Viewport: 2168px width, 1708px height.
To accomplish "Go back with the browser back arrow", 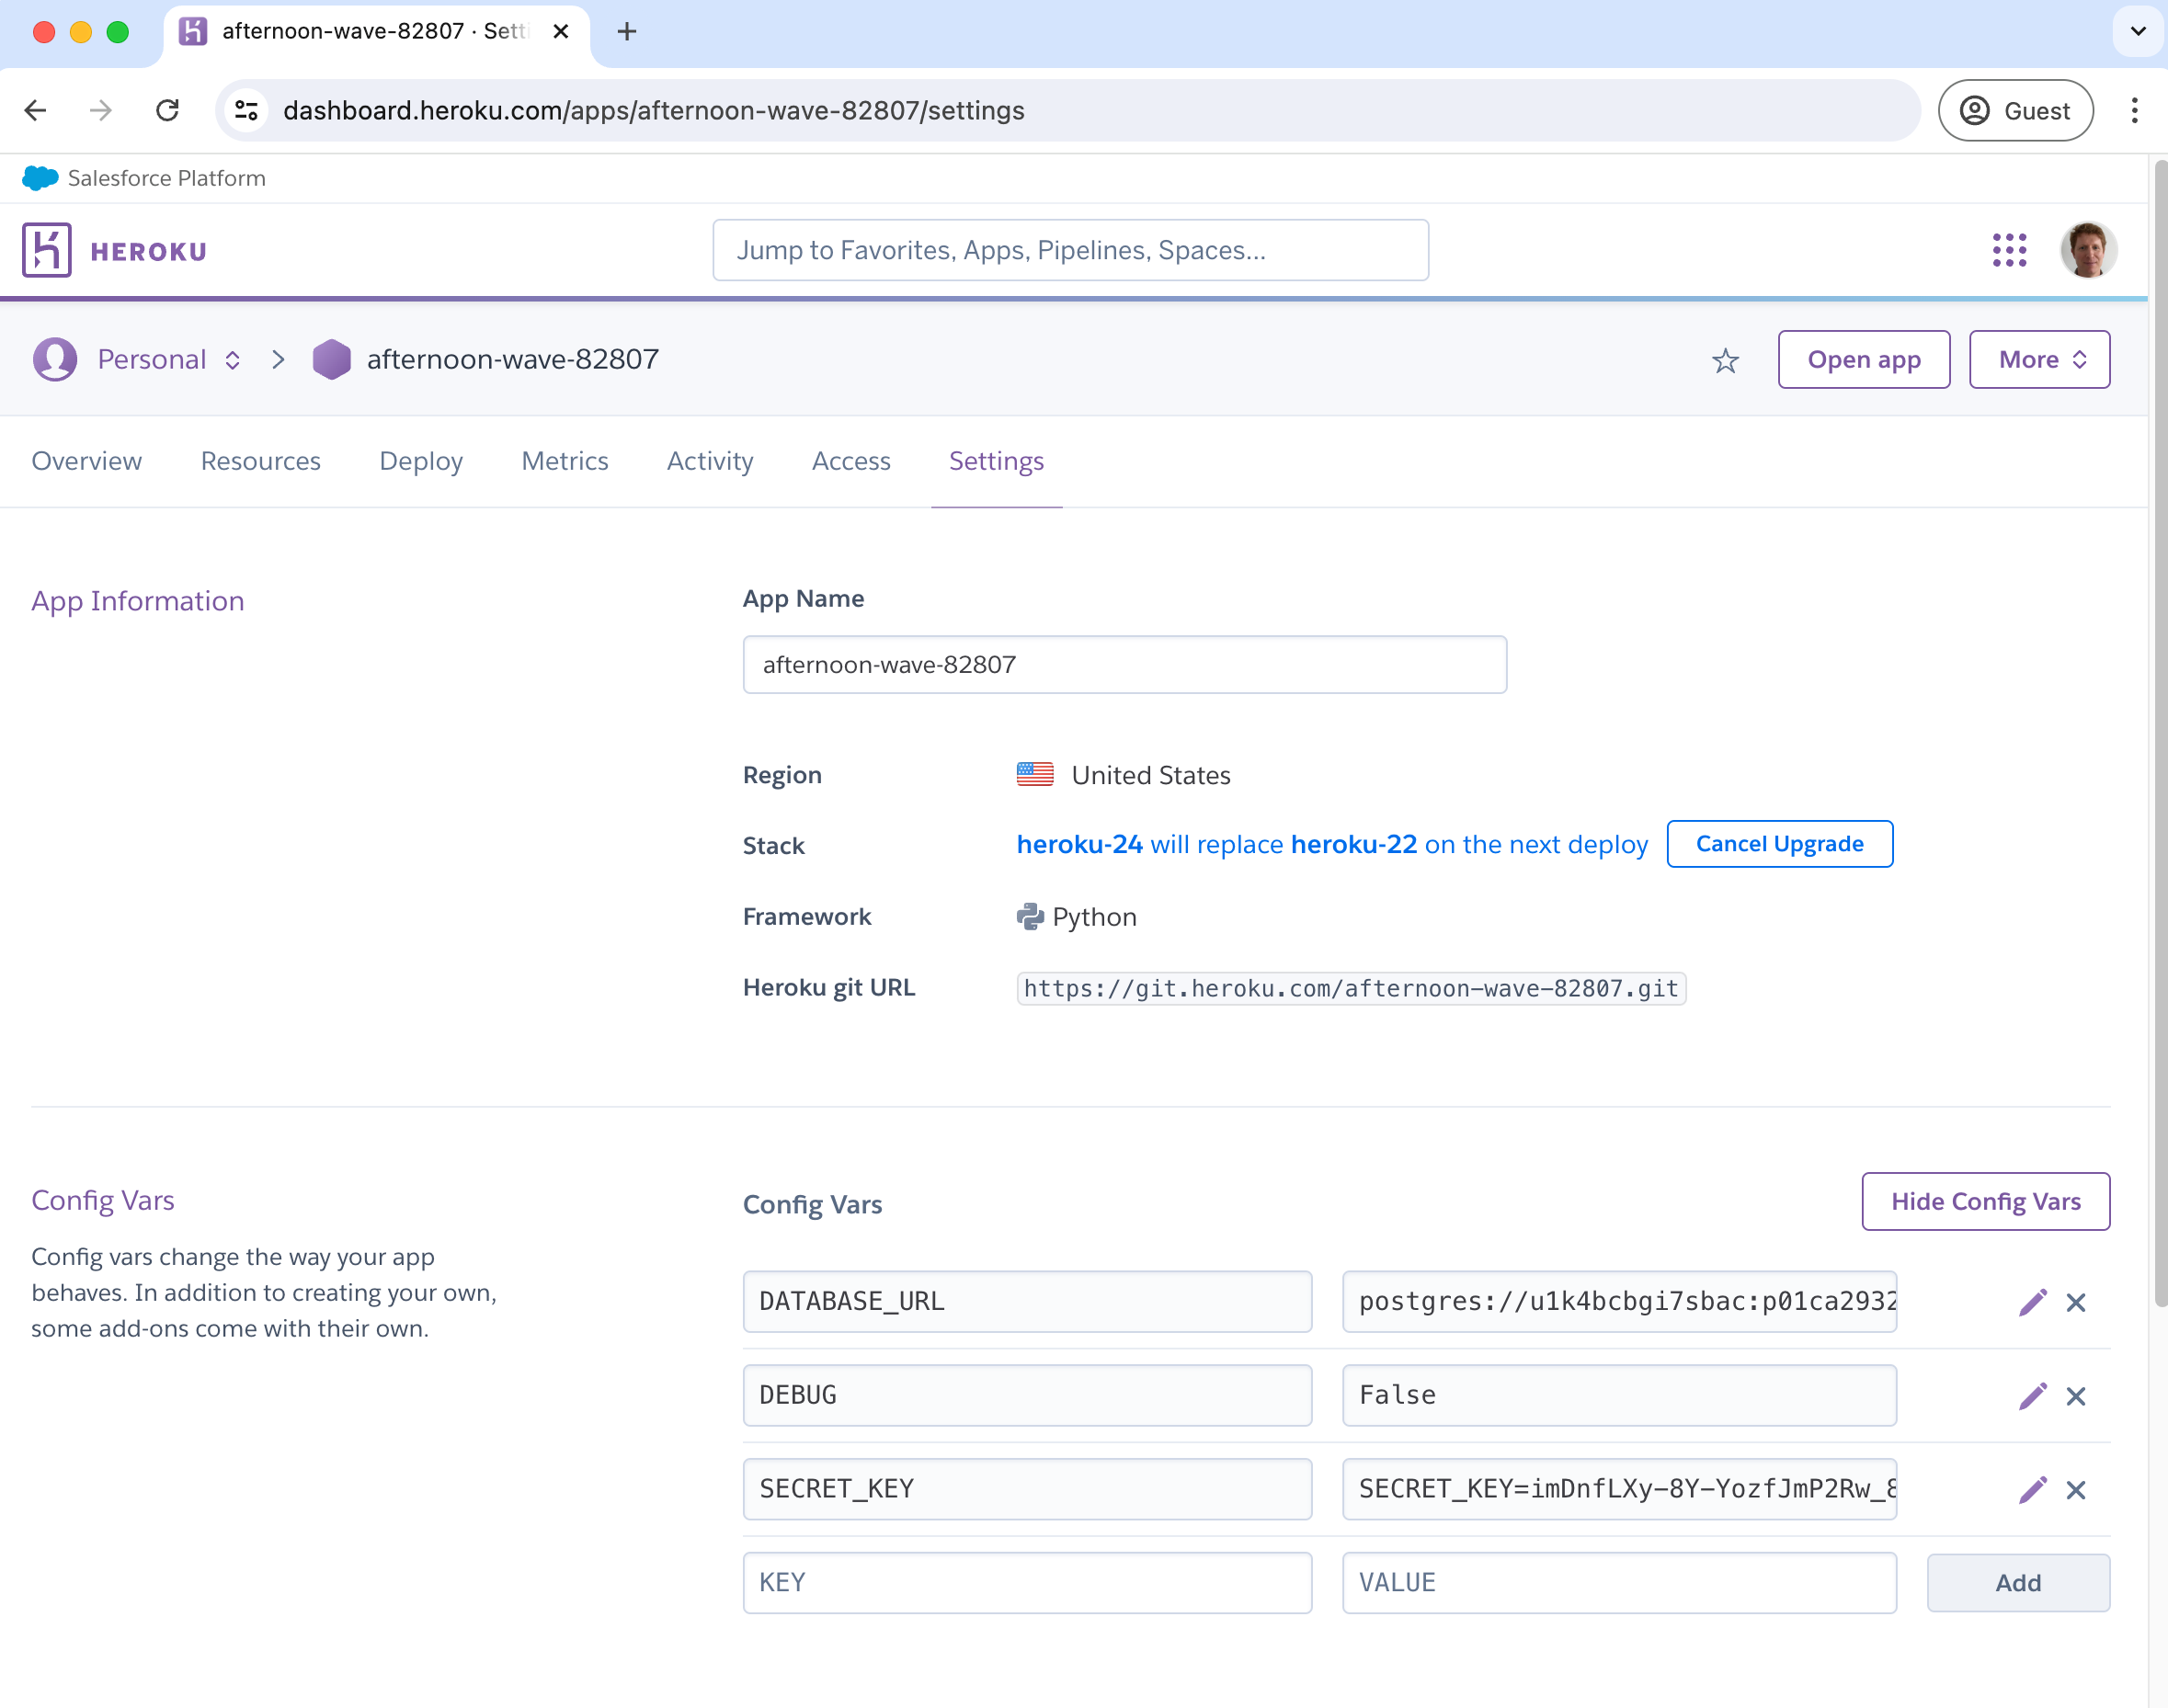I will 36,110.
